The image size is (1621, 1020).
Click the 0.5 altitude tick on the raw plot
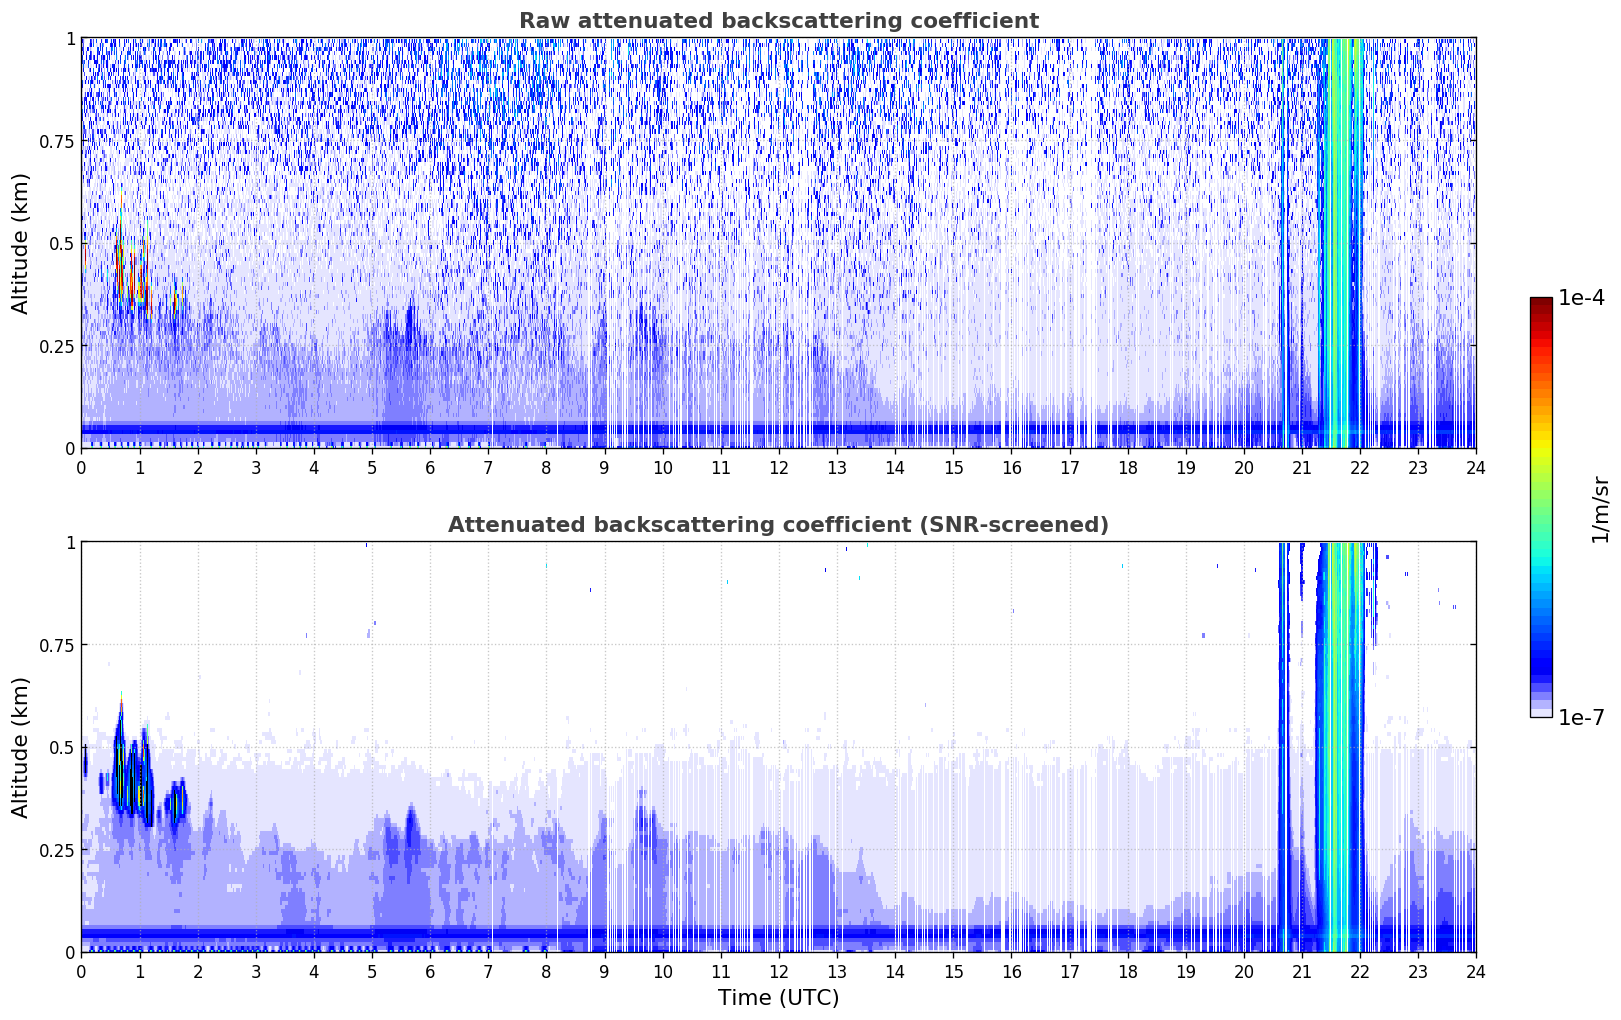click(x=62, y=243)
